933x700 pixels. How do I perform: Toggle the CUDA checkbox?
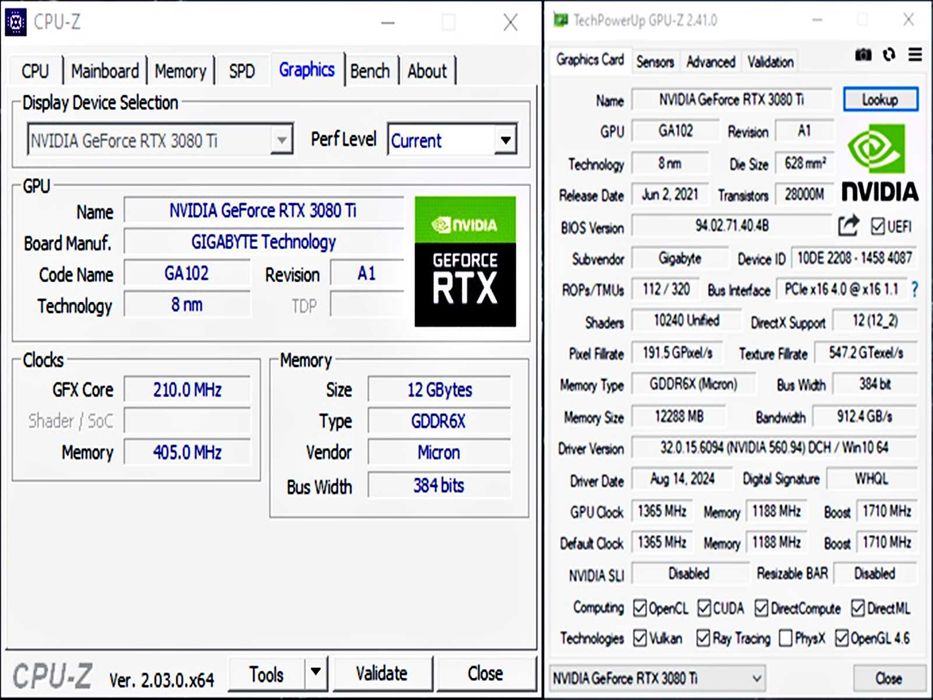pos(704,608)
